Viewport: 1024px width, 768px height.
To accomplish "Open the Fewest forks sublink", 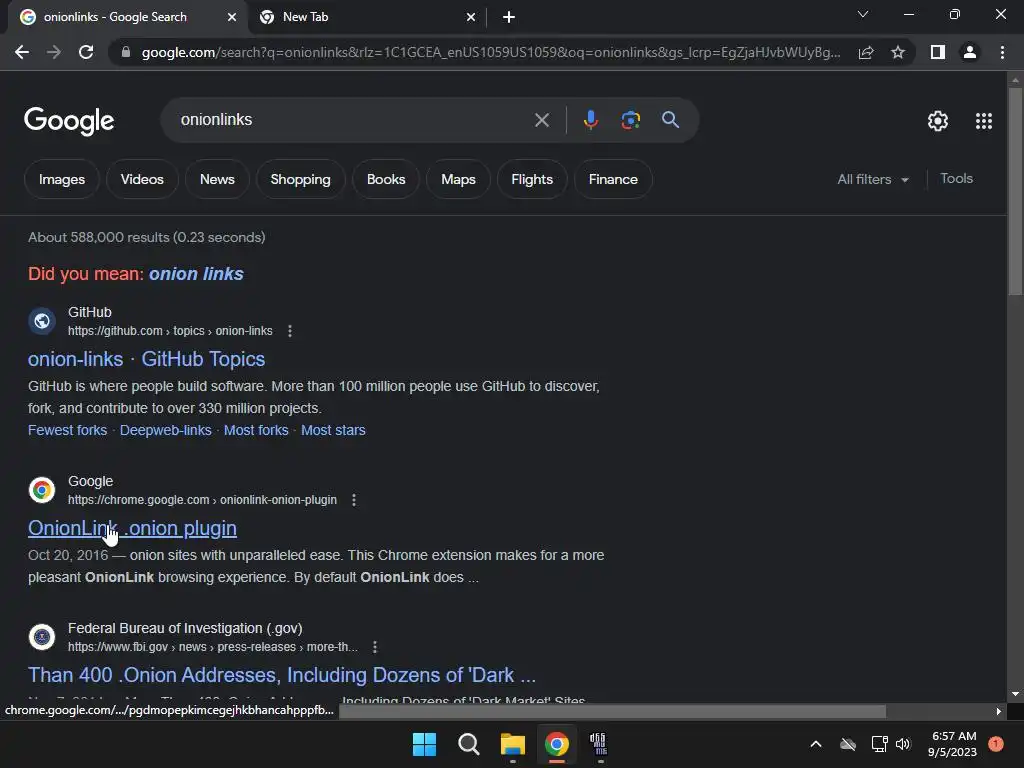I will tap(67, 430).
